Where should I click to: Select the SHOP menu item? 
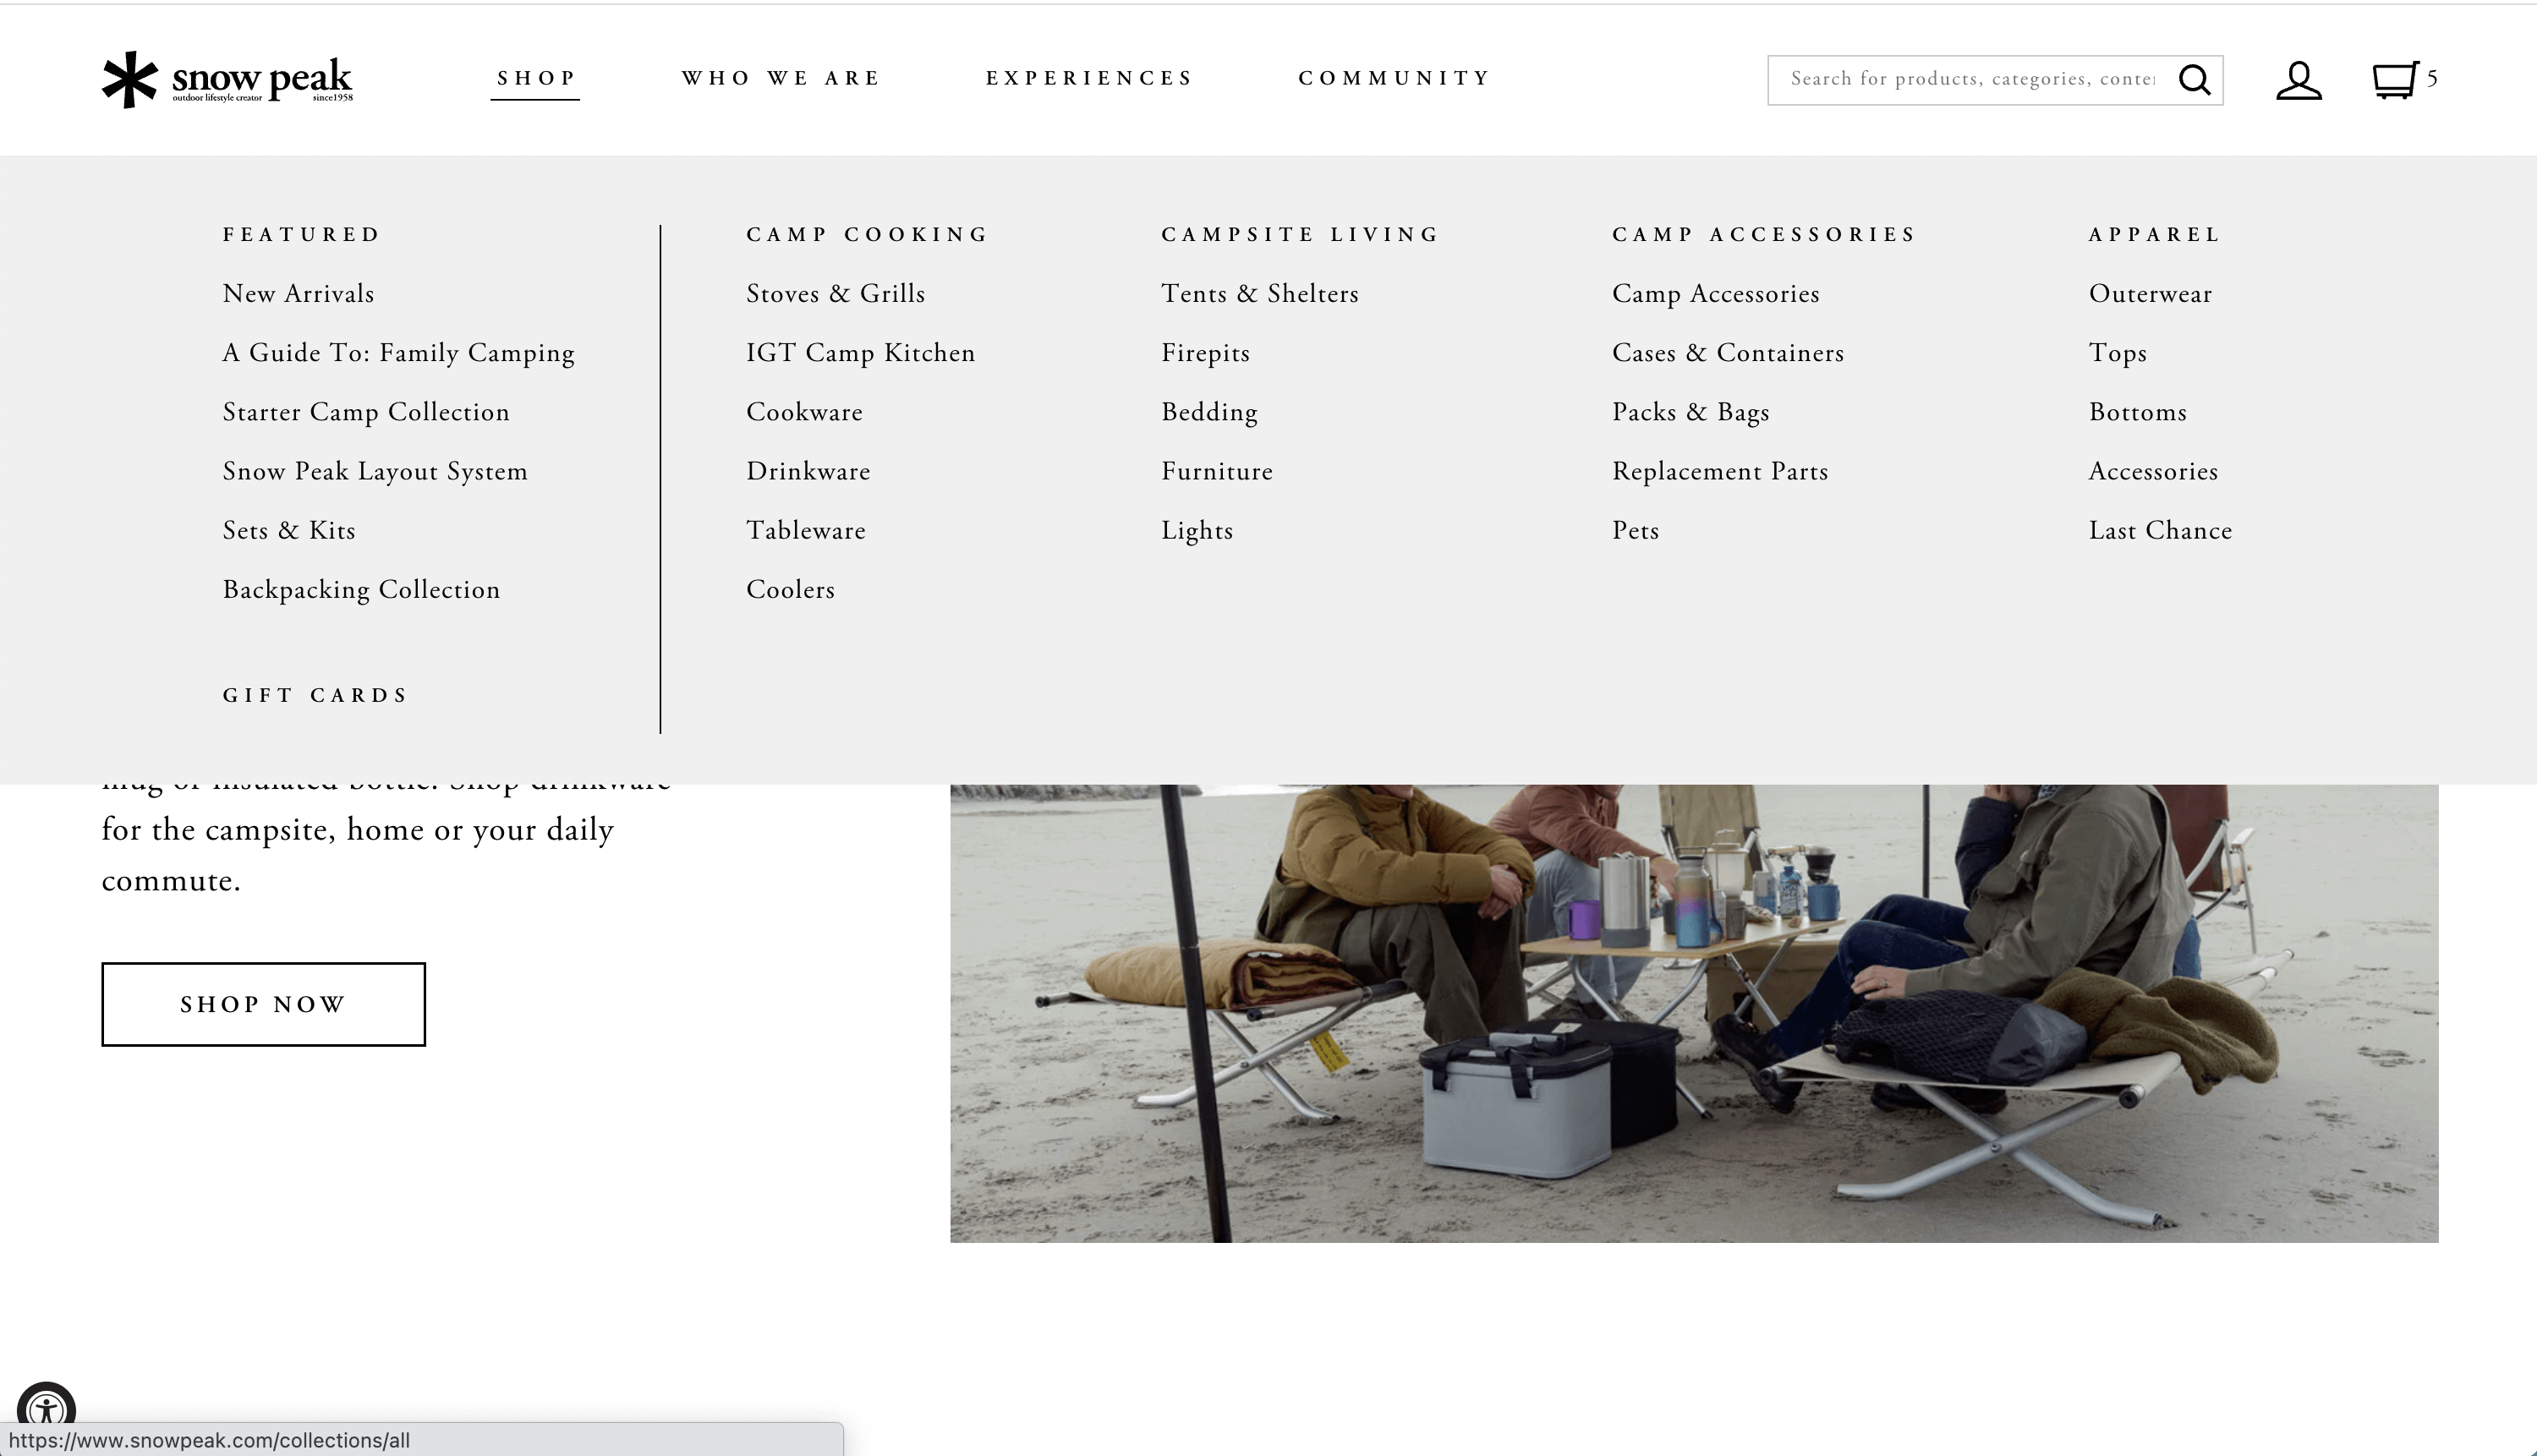pos(536,78)
